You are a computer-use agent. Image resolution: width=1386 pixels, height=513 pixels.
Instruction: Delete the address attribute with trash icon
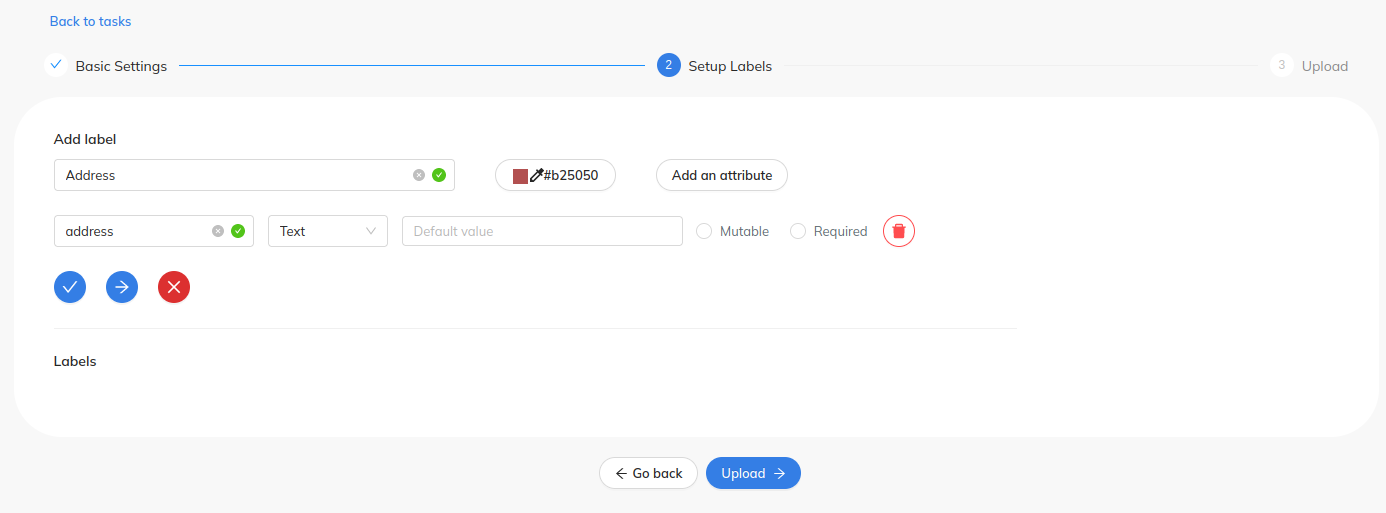tap(899, 231)
